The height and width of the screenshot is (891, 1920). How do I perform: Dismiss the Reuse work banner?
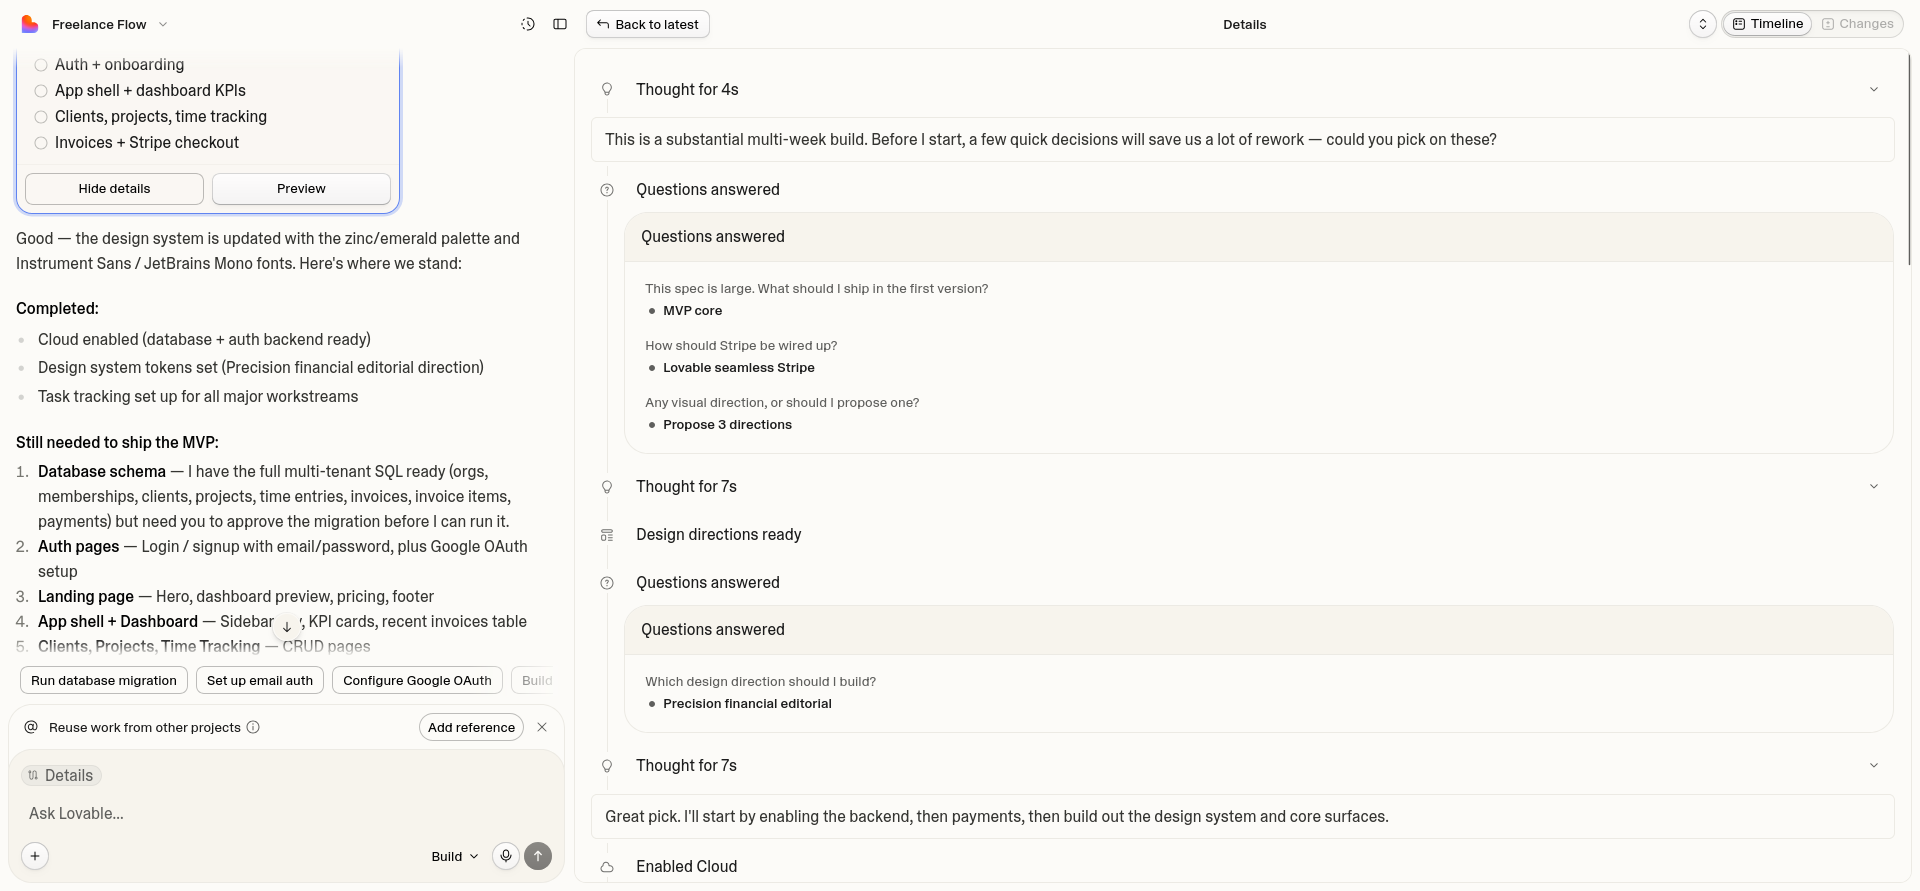(x=542, y=728)
